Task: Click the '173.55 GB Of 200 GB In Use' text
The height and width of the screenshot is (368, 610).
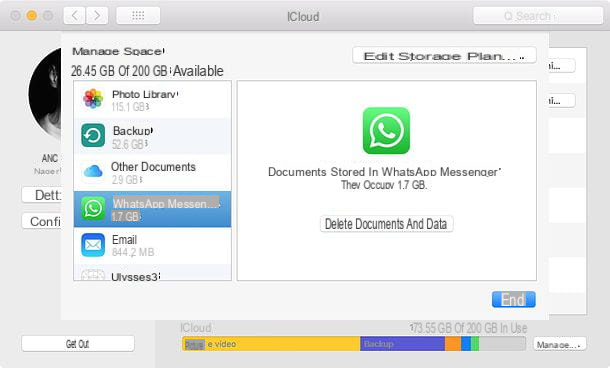Action: click(x=468, y=328)
